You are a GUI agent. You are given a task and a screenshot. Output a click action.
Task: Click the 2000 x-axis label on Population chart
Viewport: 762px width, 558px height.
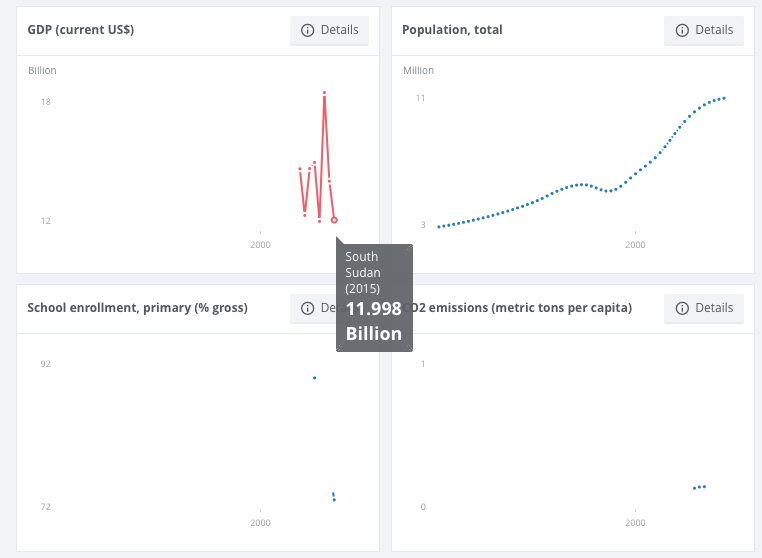[634, 244]
